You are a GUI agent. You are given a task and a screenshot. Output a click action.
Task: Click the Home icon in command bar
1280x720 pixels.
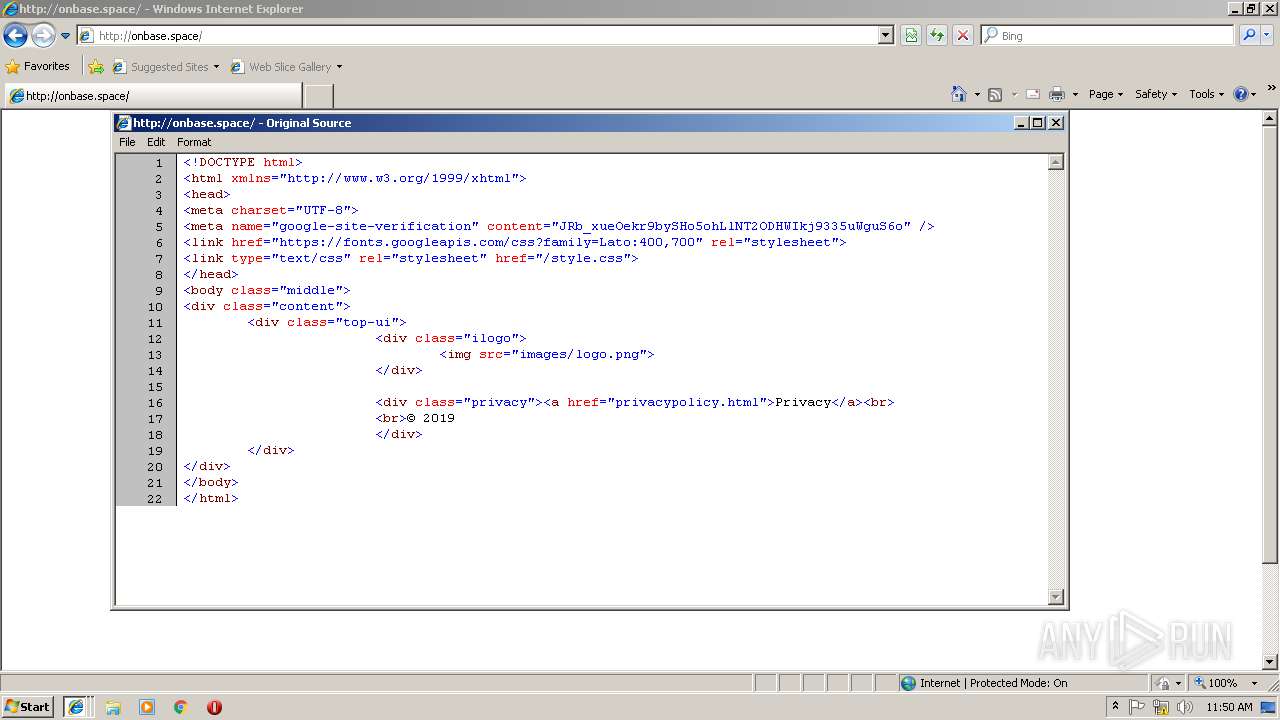pyautogui.click(x=959, y=94)
